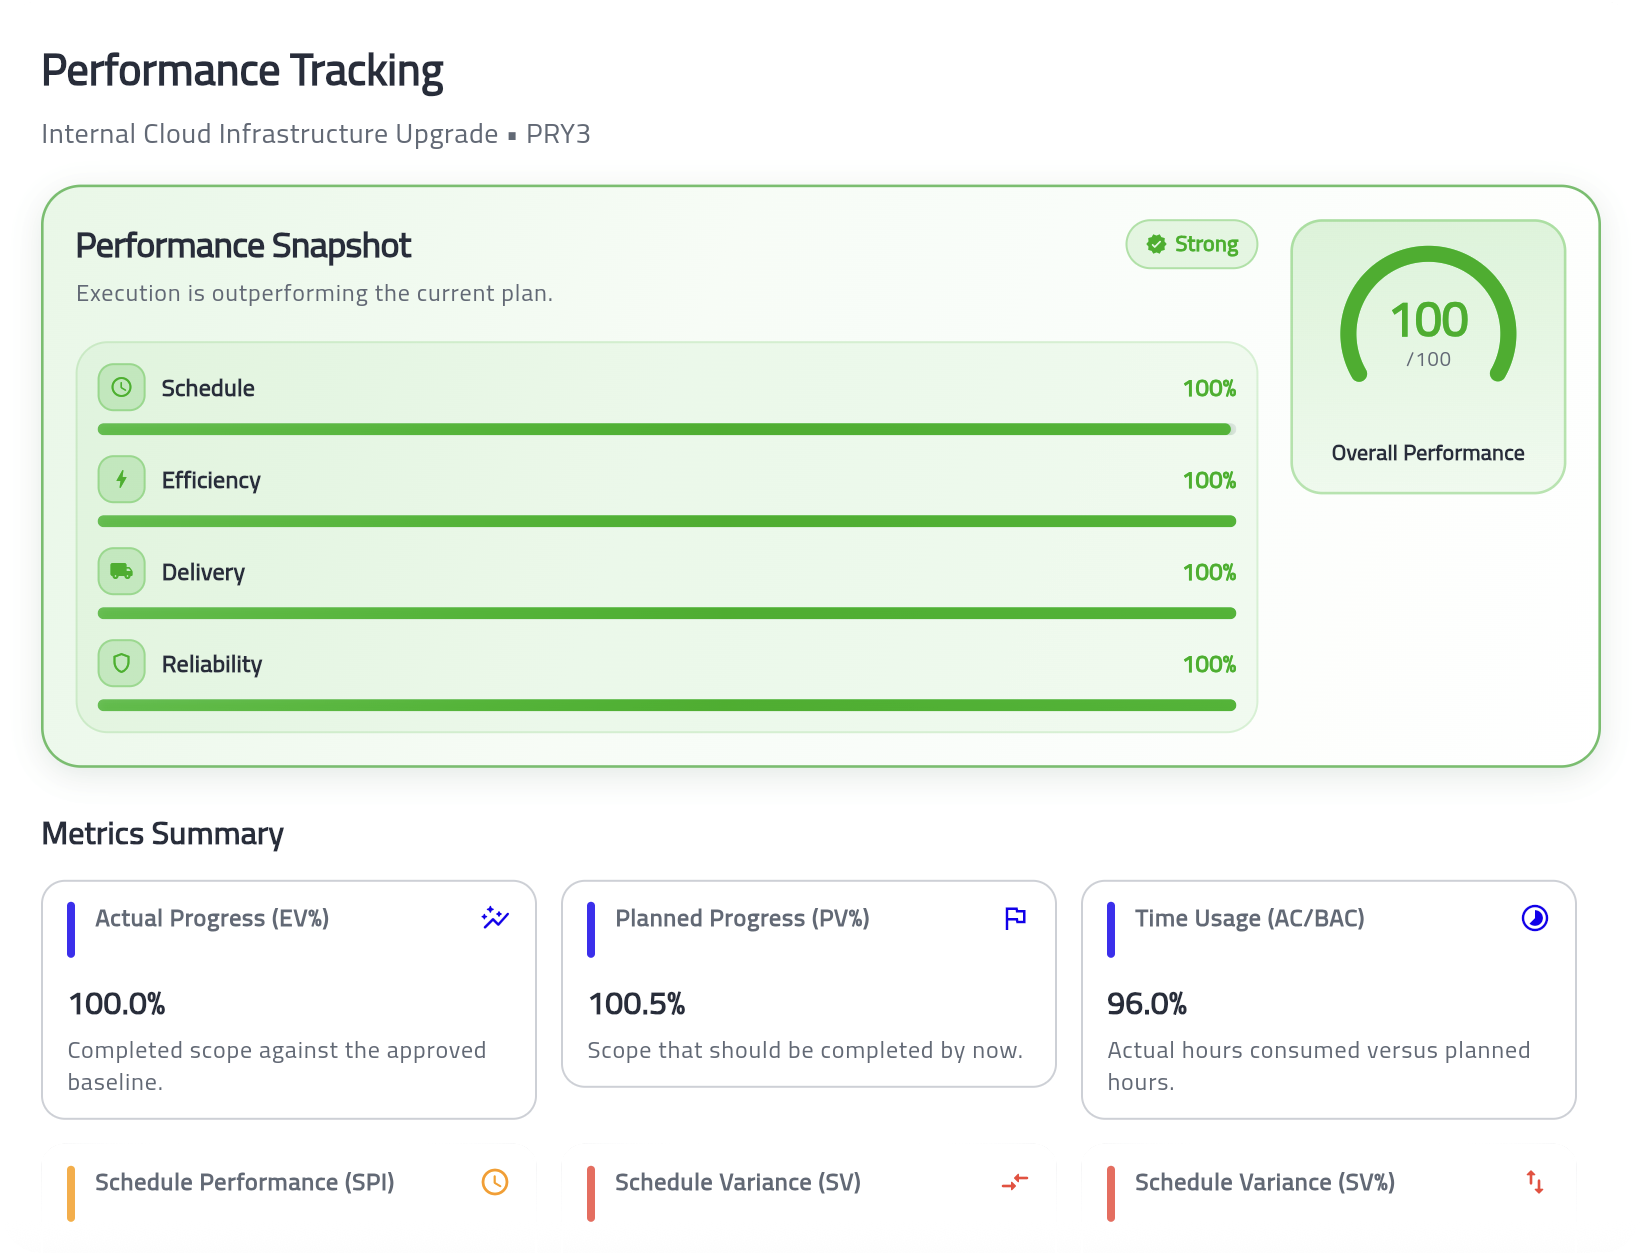Toggle the Strong status badge
The width and height of the screenshot is (1640, 1253).
point(1191,244)
